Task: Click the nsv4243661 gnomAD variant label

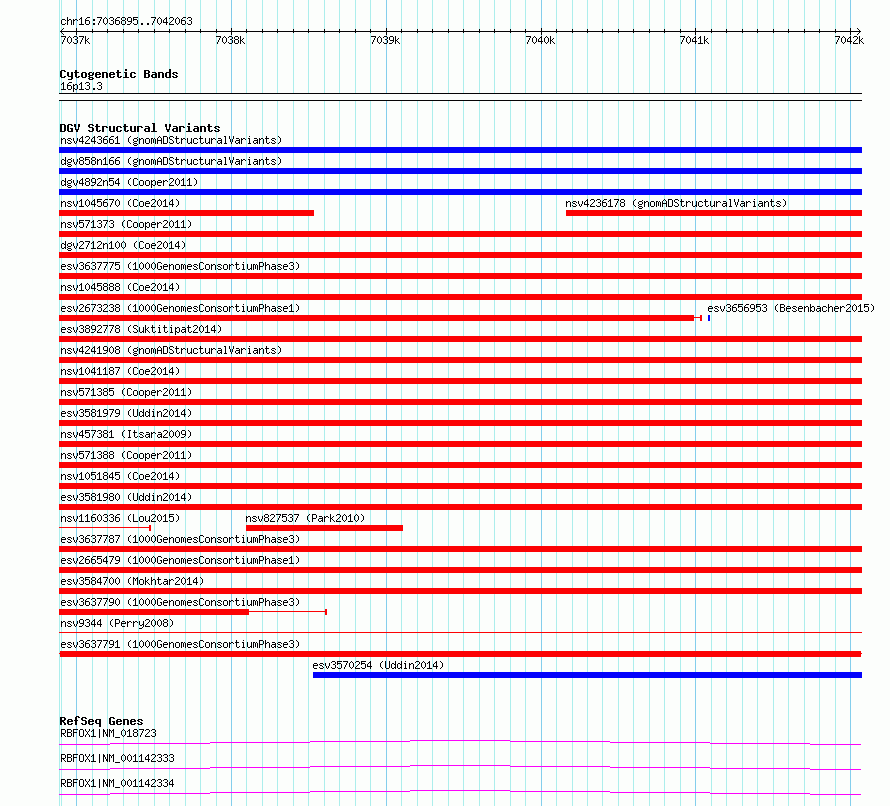Action: coord(171,140)
